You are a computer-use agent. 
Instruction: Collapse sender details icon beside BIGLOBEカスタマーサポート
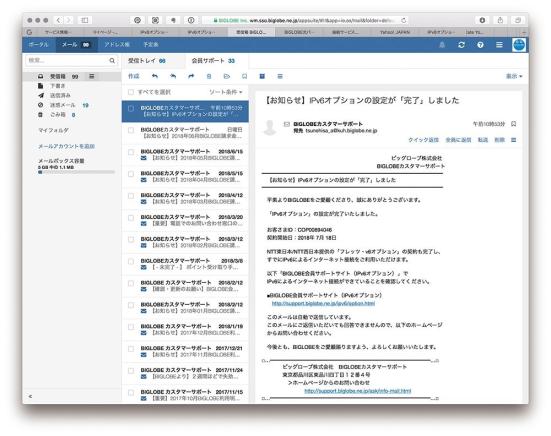click(287, 124)
